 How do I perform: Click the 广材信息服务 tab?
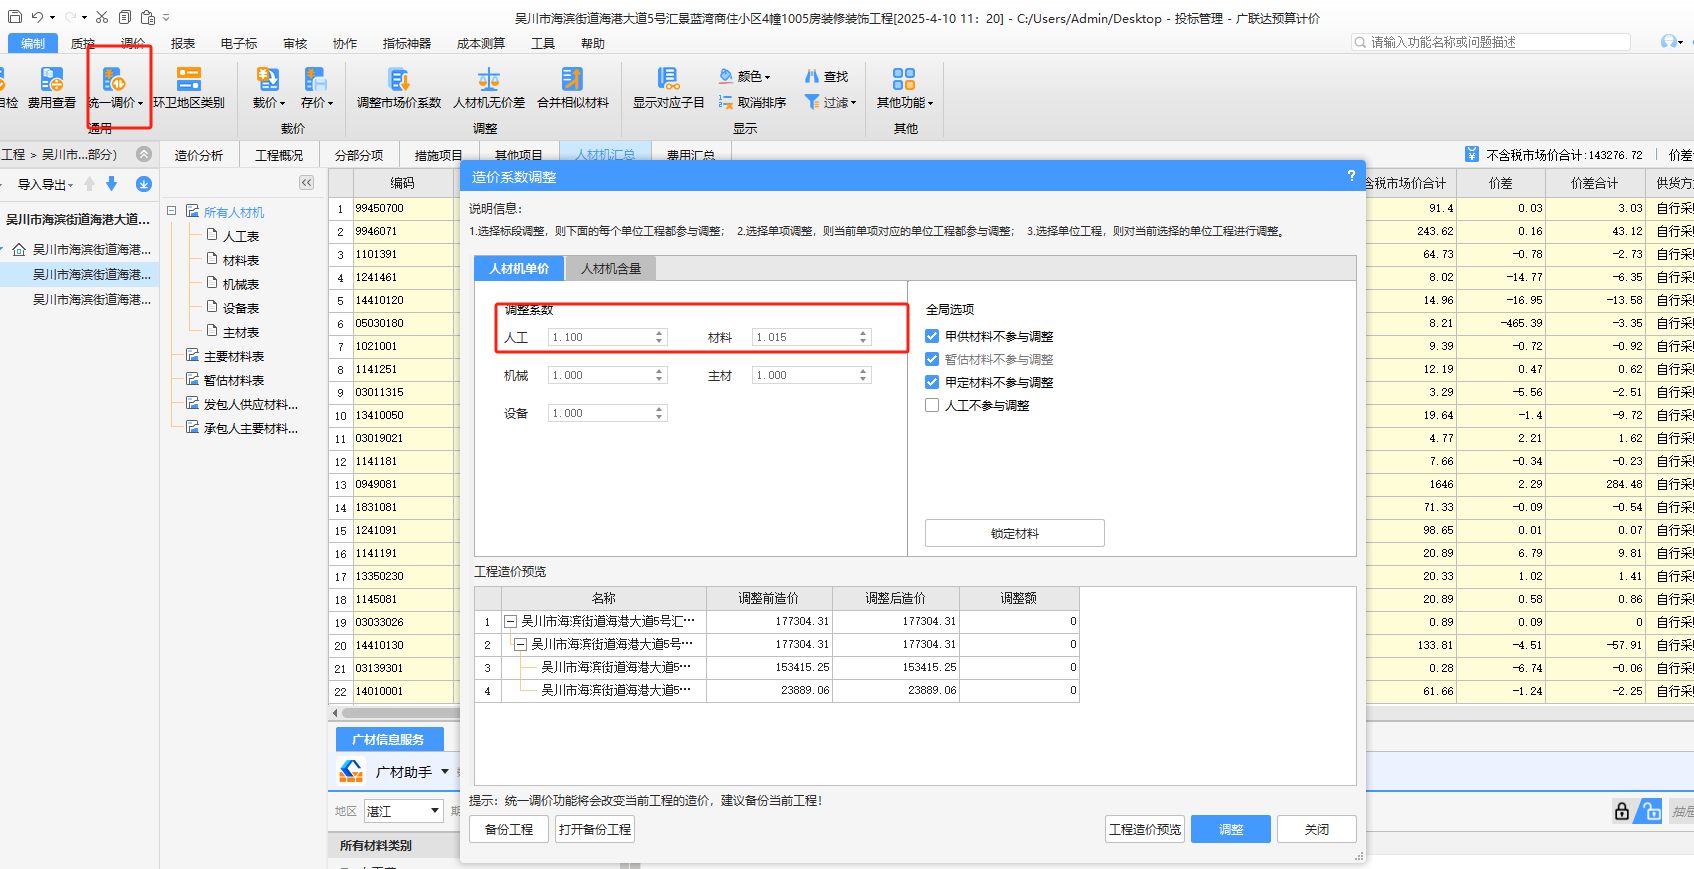pos(388,739)
